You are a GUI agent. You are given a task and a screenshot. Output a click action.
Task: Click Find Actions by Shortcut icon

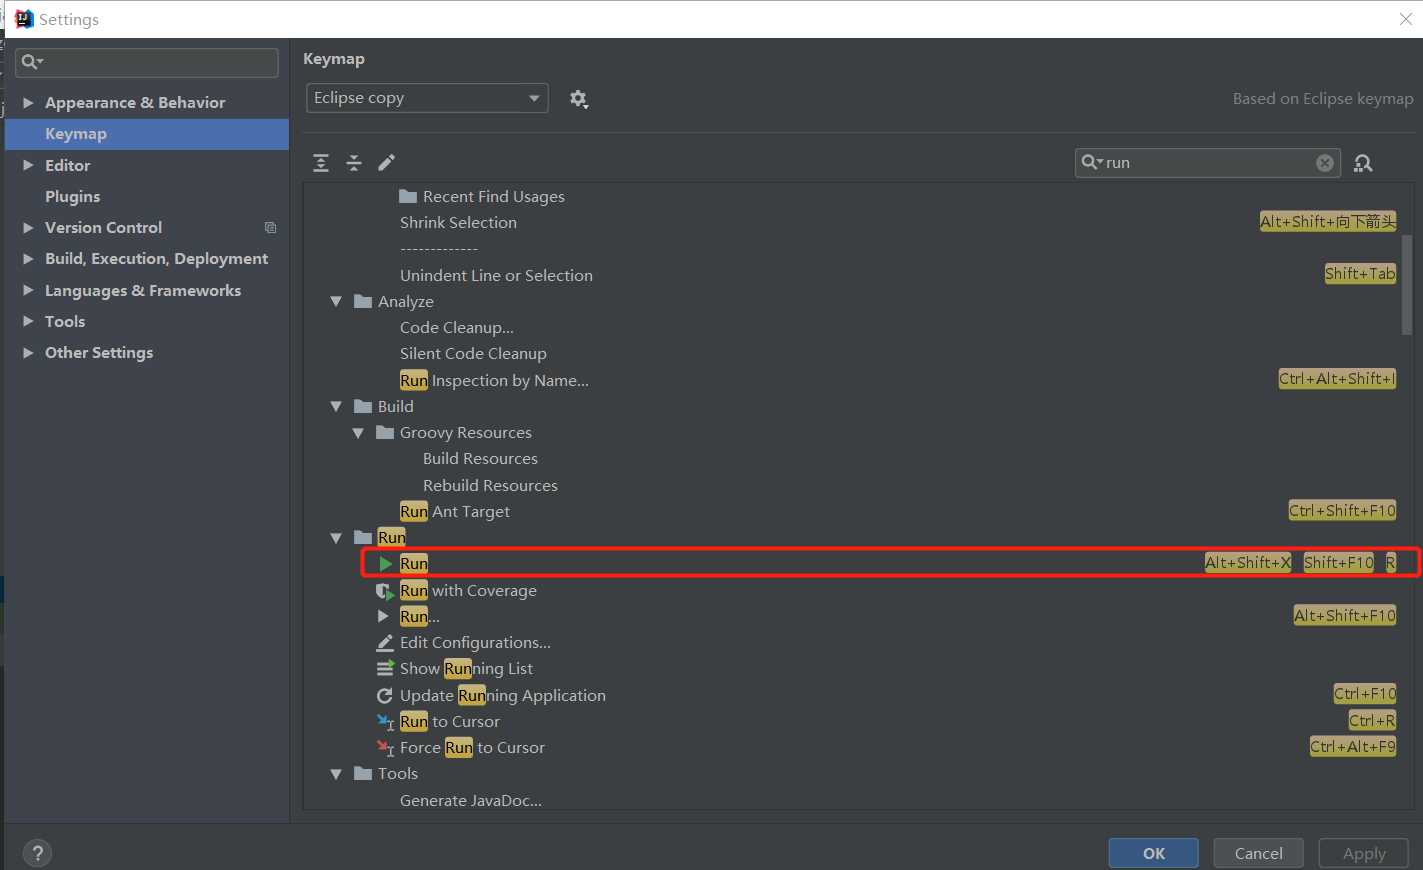(x=1363, y=163)
